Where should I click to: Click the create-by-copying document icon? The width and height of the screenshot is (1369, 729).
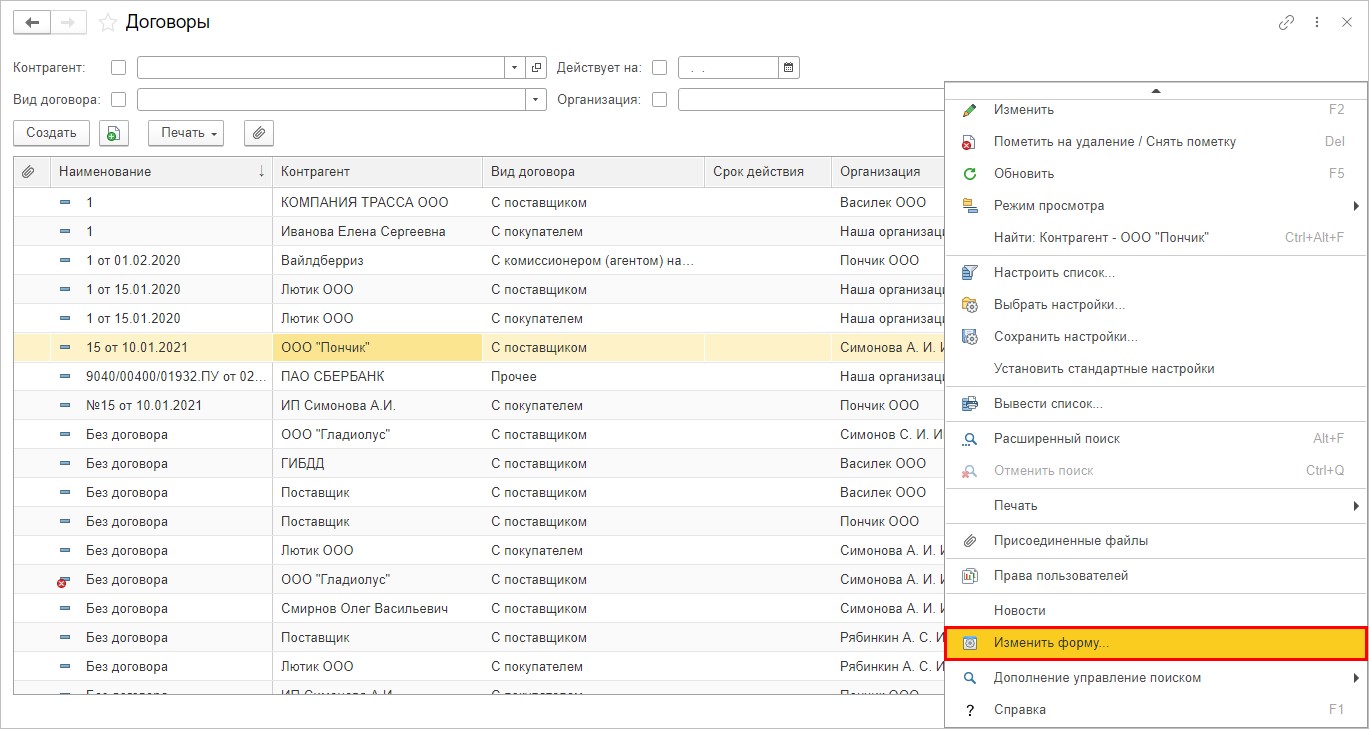(114, 133)
